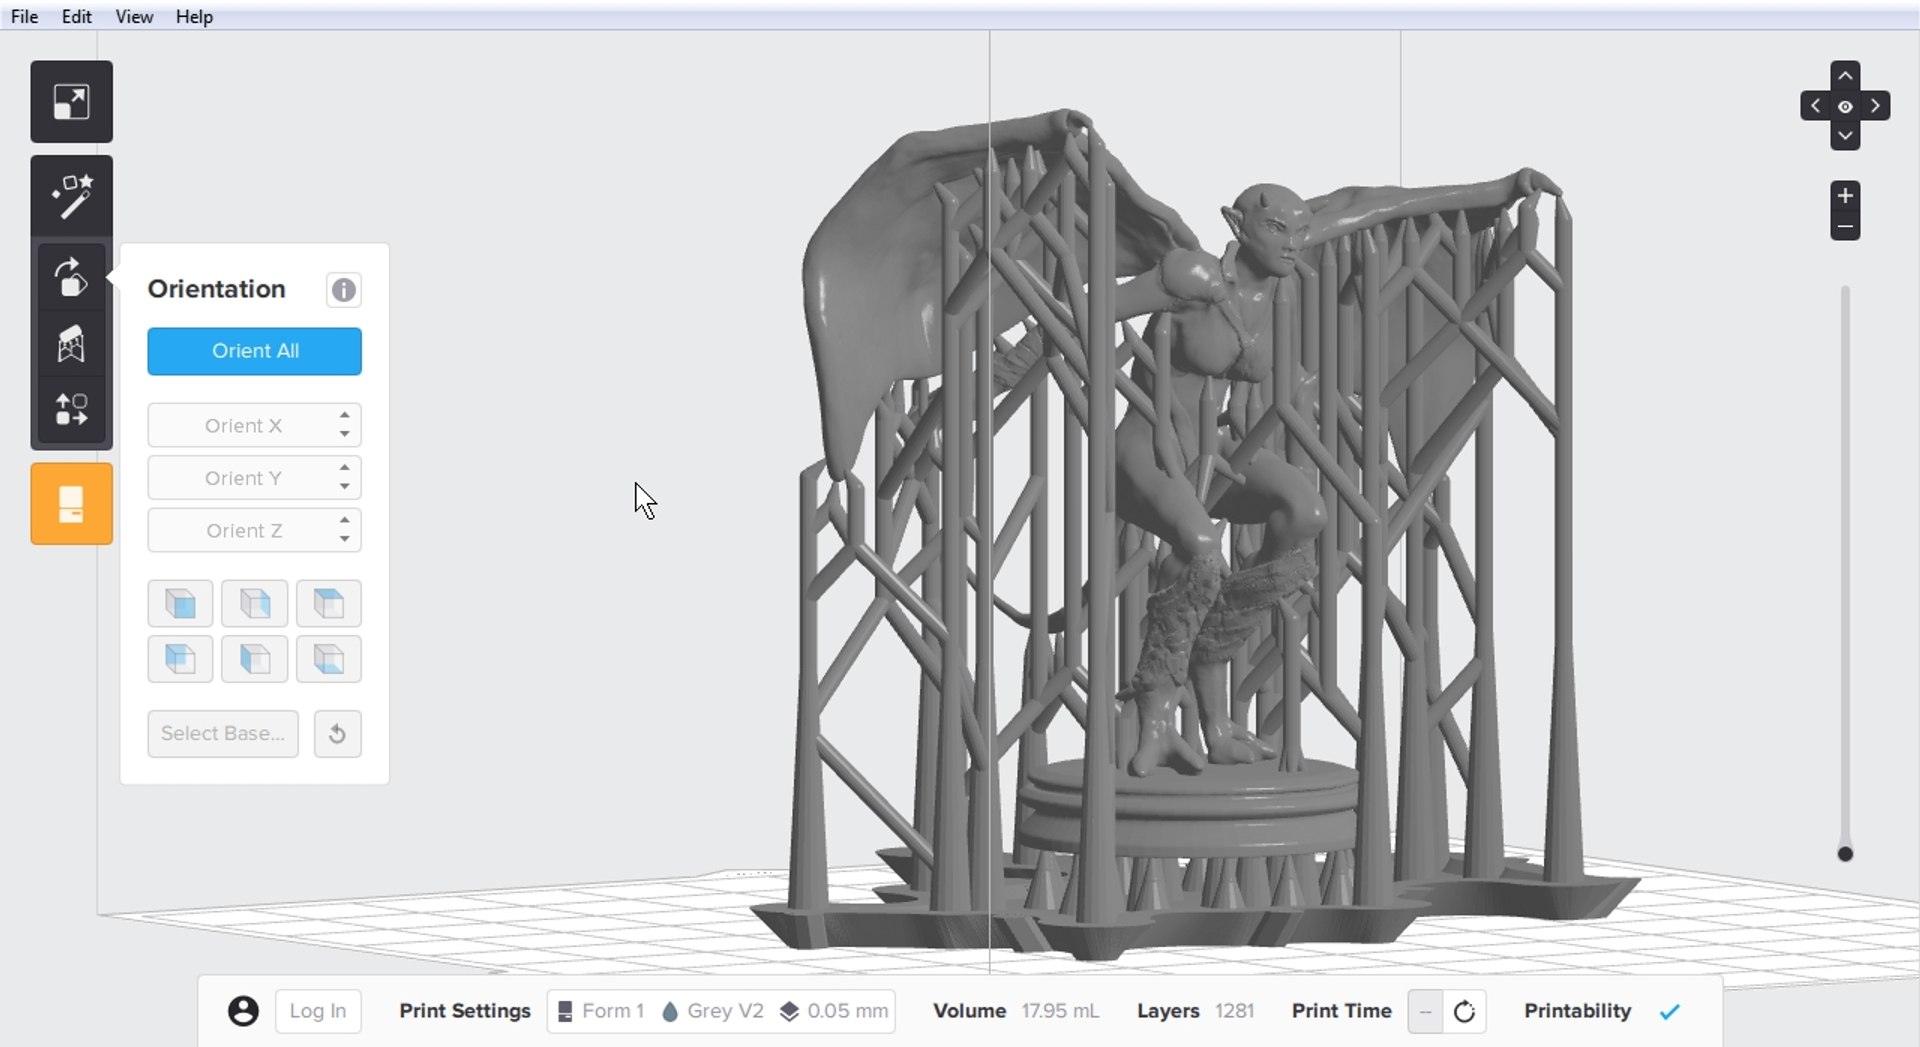Screen dimensions: 1920x1047
Task: Choose first cube view in bottom row
Action: point(180,659)
